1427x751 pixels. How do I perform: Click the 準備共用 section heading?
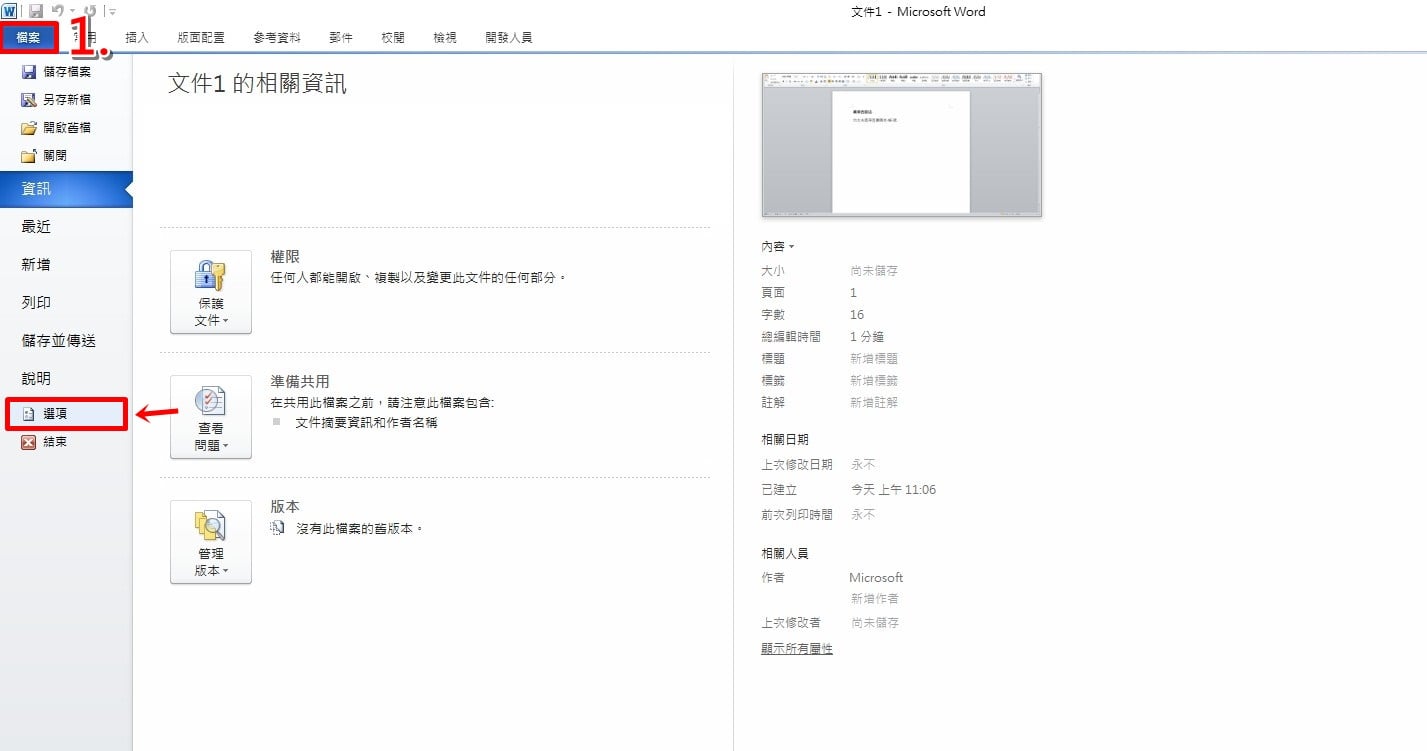click(300, 382)
